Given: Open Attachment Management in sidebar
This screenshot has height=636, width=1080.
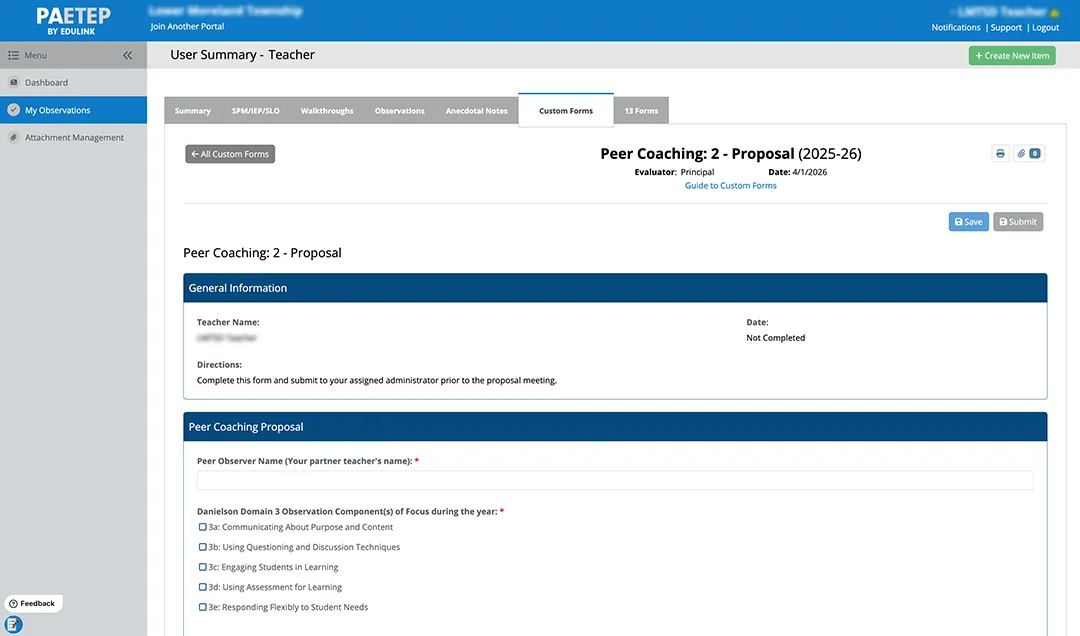Looking at the screenshot, I should tap(74, 138).
